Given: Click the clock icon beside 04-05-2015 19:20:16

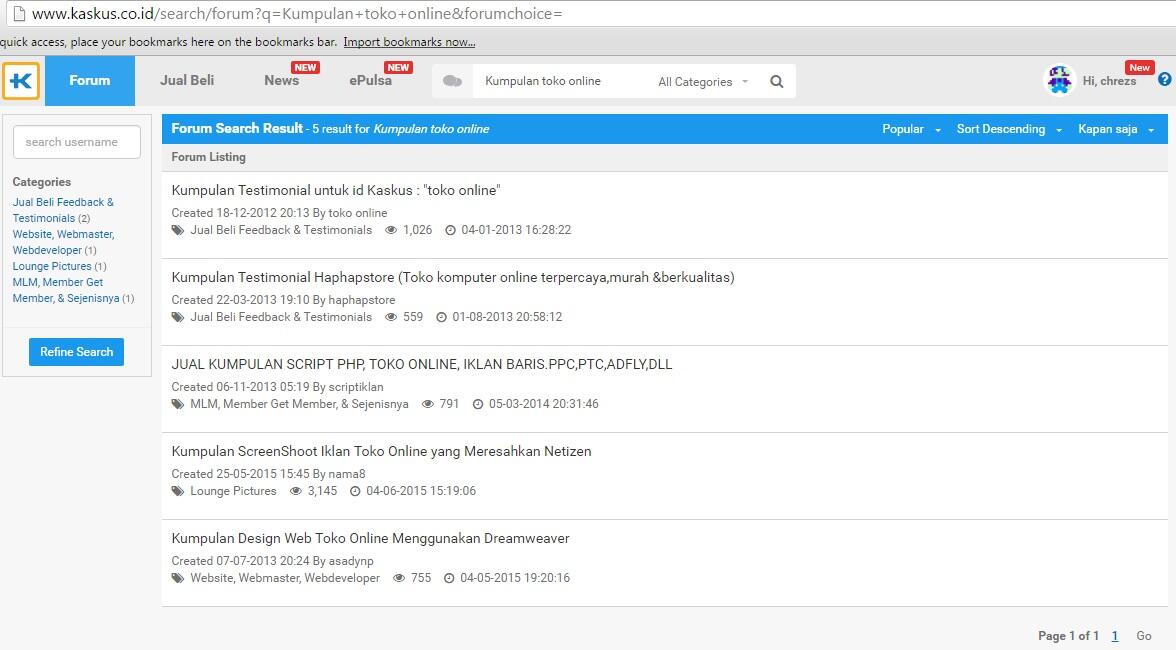Looking at the screenshot, I should click(x=448, y=578).
